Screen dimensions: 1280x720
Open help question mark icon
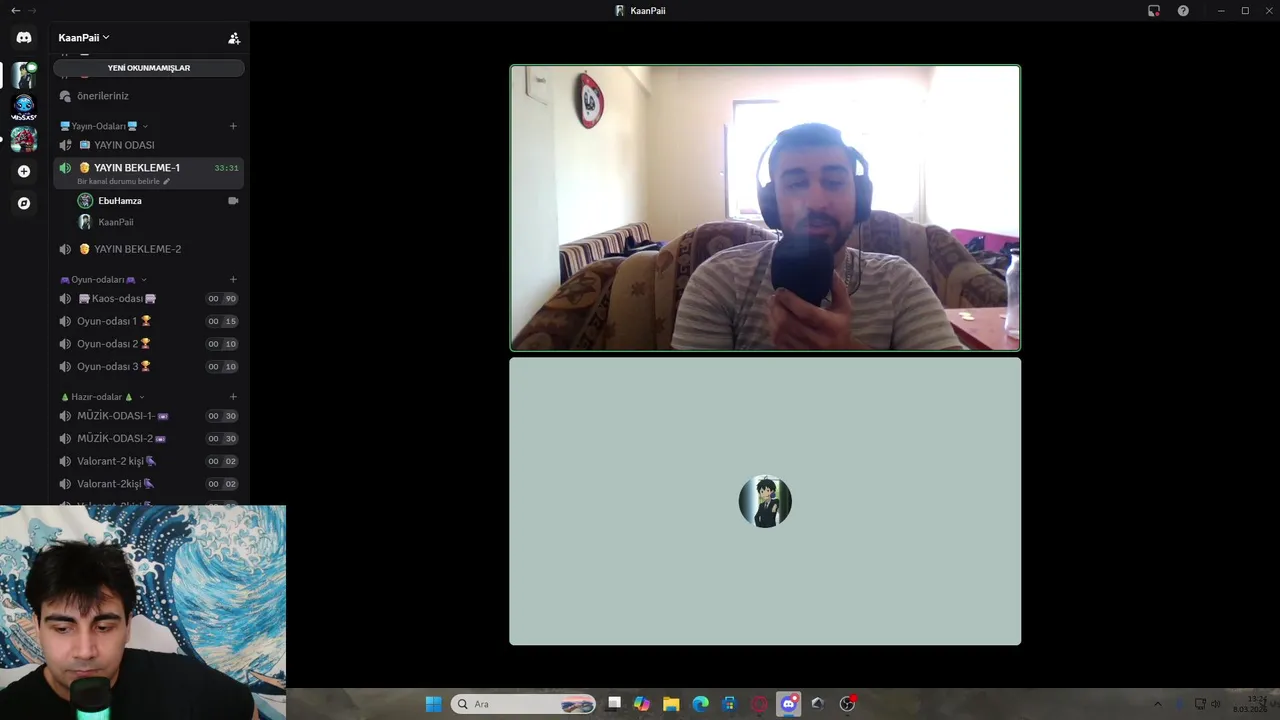pyautogui.click(x=1183, y=10)
